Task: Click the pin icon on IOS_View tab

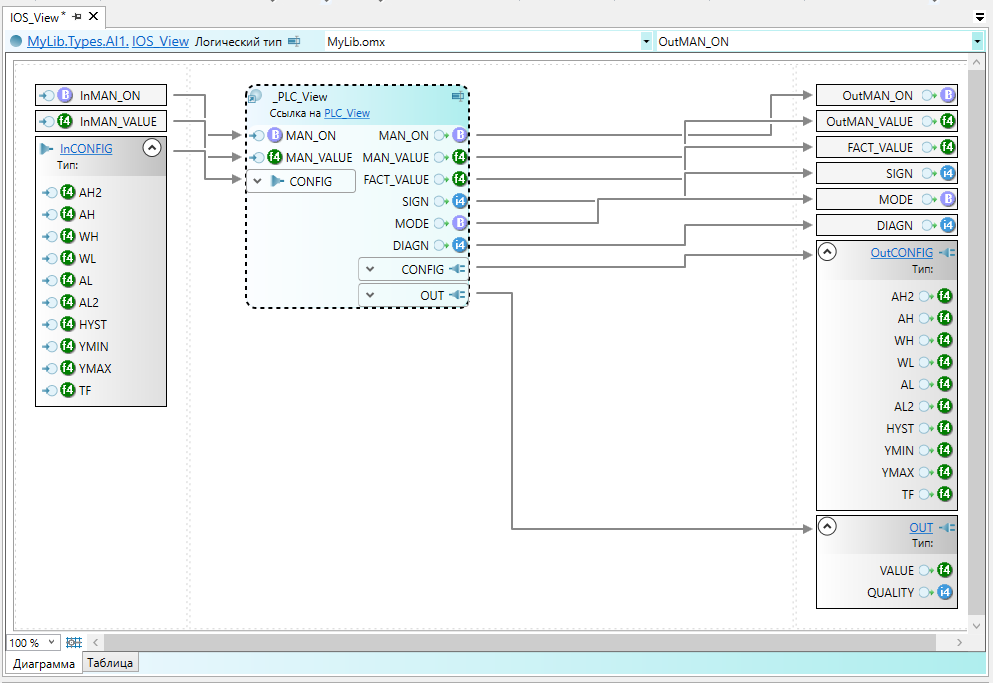Action: 78,17
